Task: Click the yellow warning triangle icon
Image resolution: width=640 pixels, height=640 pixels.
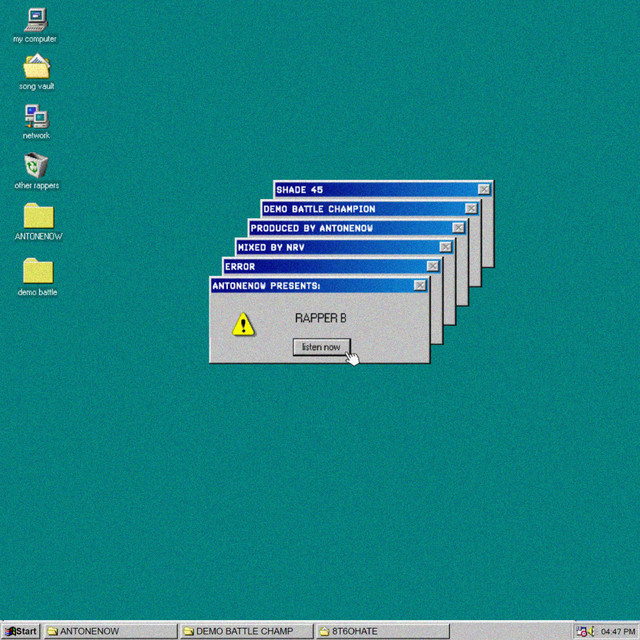Action: tap(243, 324)
